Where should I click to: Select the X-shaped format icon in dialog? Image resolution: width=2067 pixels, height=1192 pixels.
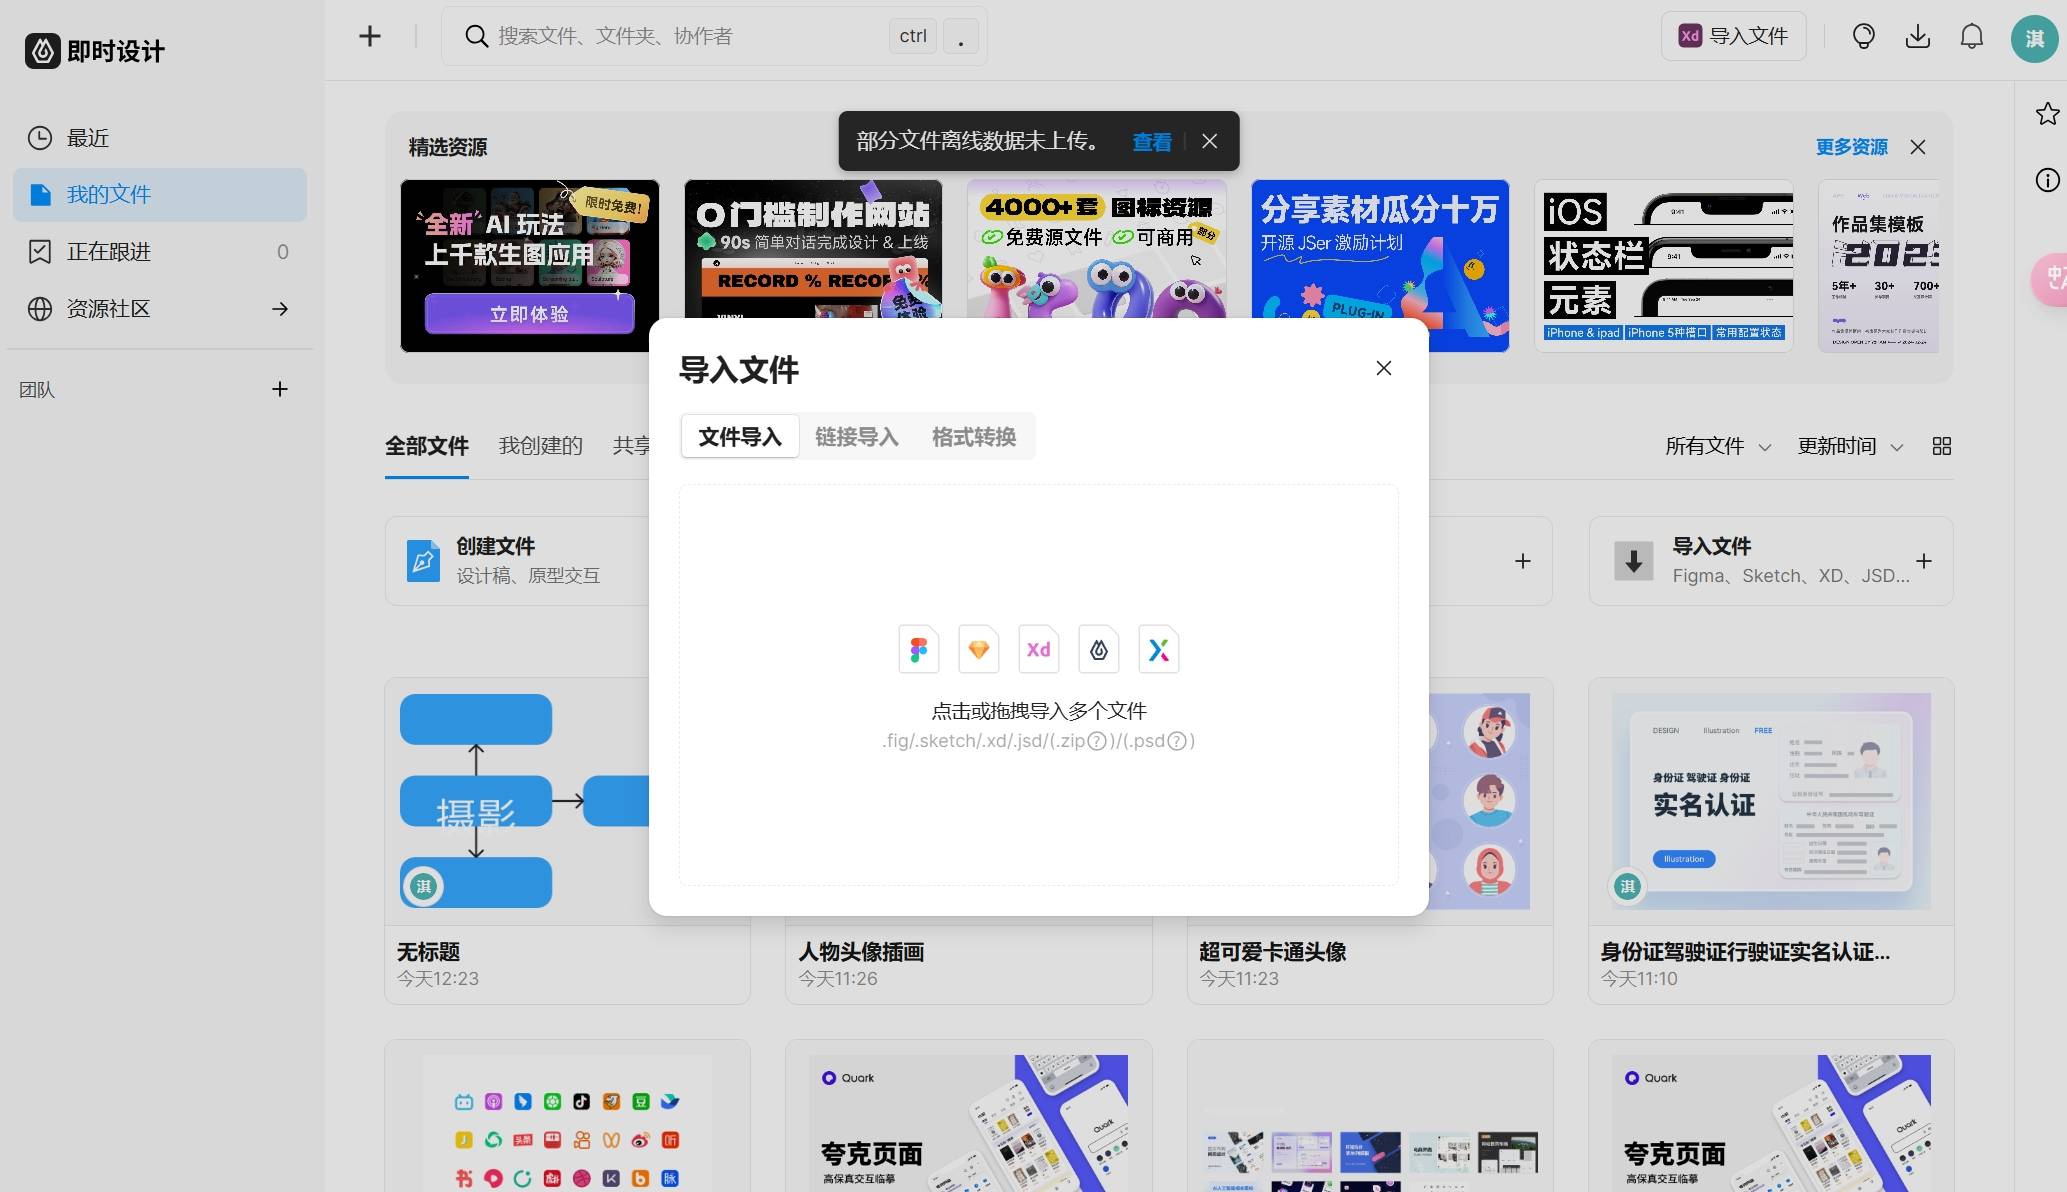click(1158, 650)
